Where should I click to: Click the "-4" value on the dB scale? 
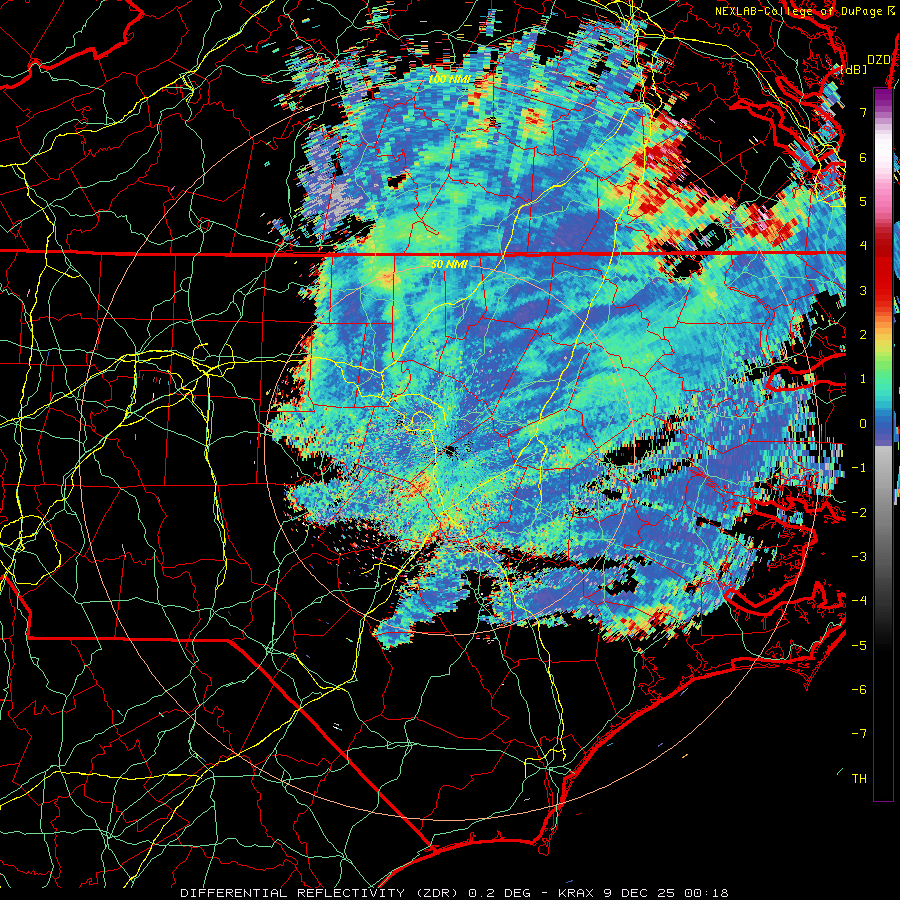coord(859,601)
